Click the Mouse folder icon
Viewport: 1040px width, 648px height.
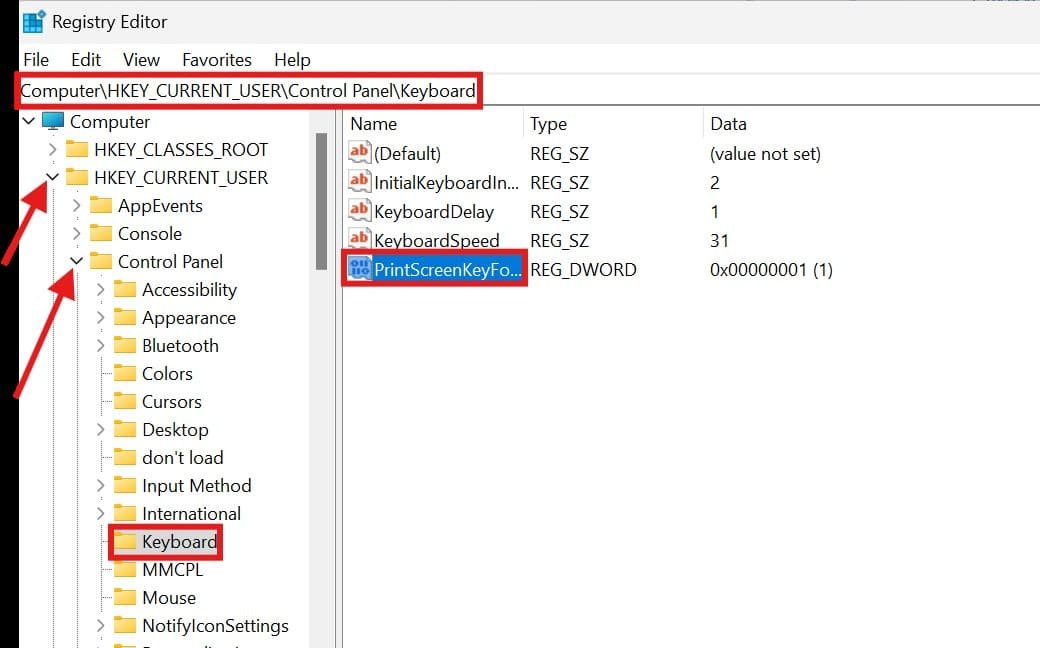[x=125, y=597]
